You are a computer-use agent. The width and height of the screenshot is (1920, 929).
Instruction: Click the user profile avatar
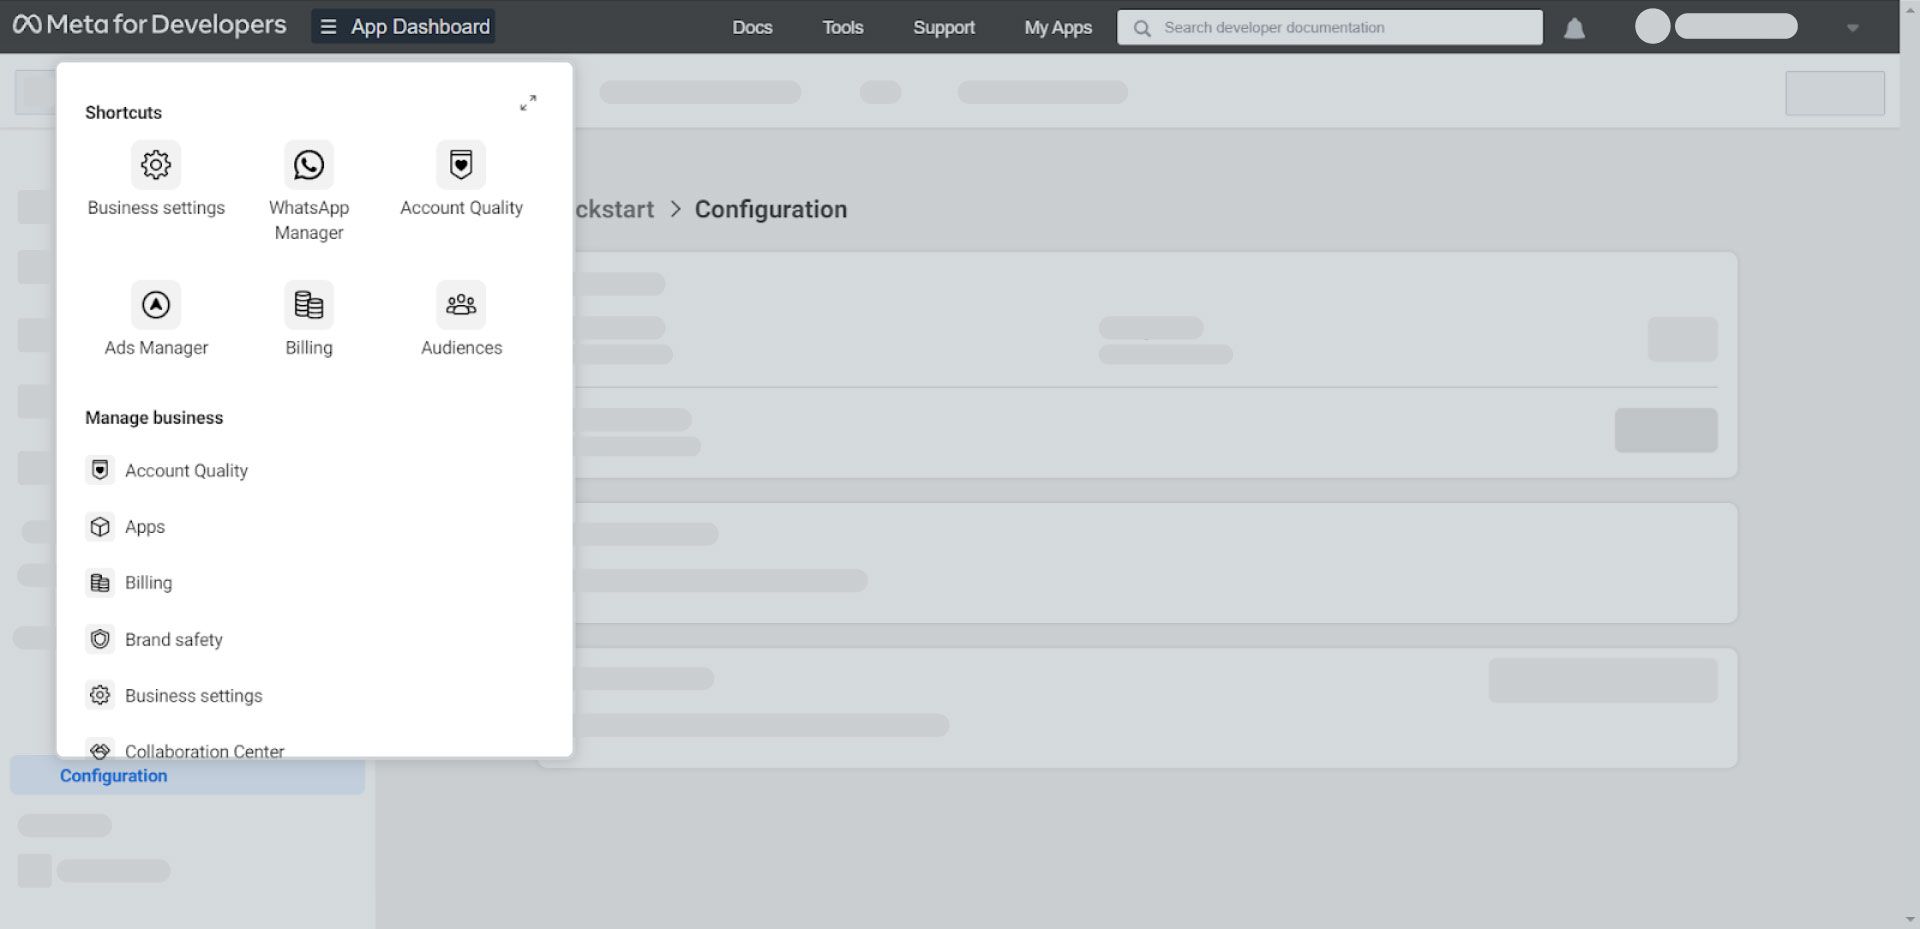pyautogui.click(x=1652, y=27)
